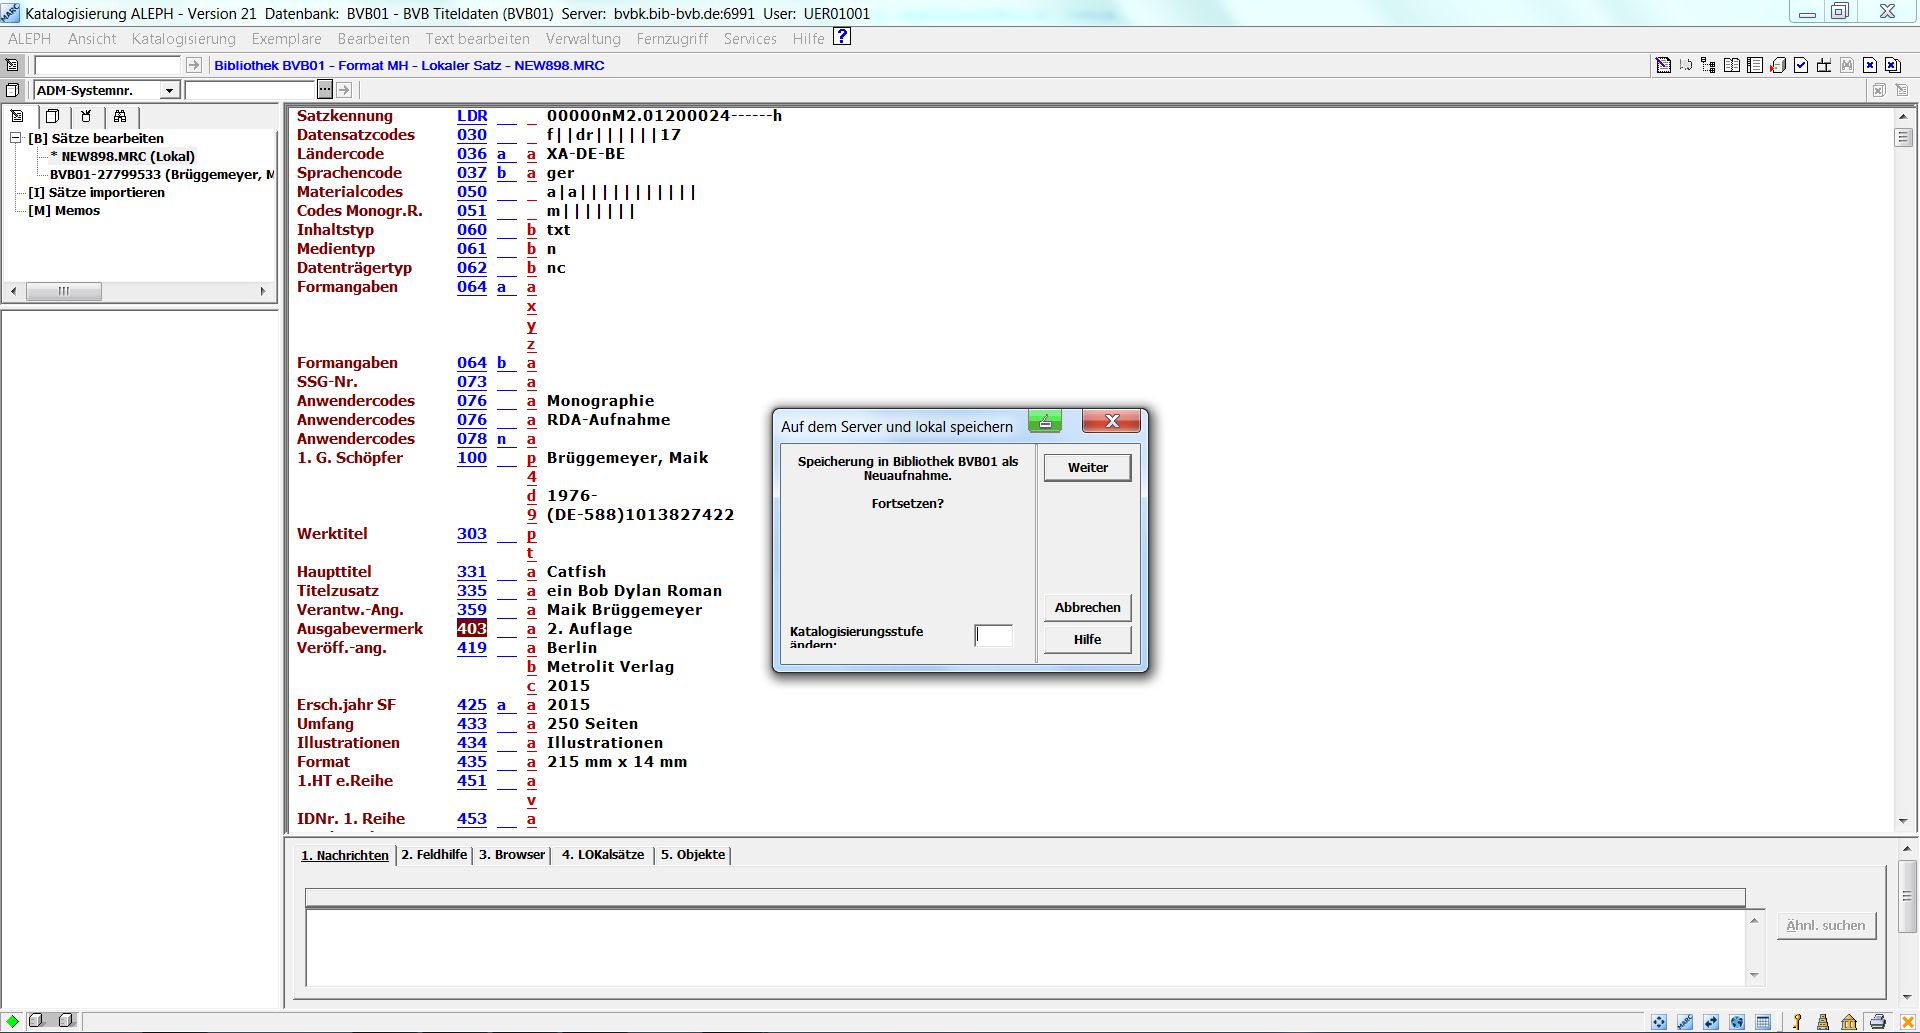Click the printer icon in status bar
The width and height of the screenshot is (1920, 1033).
tap(1877, 1022)
